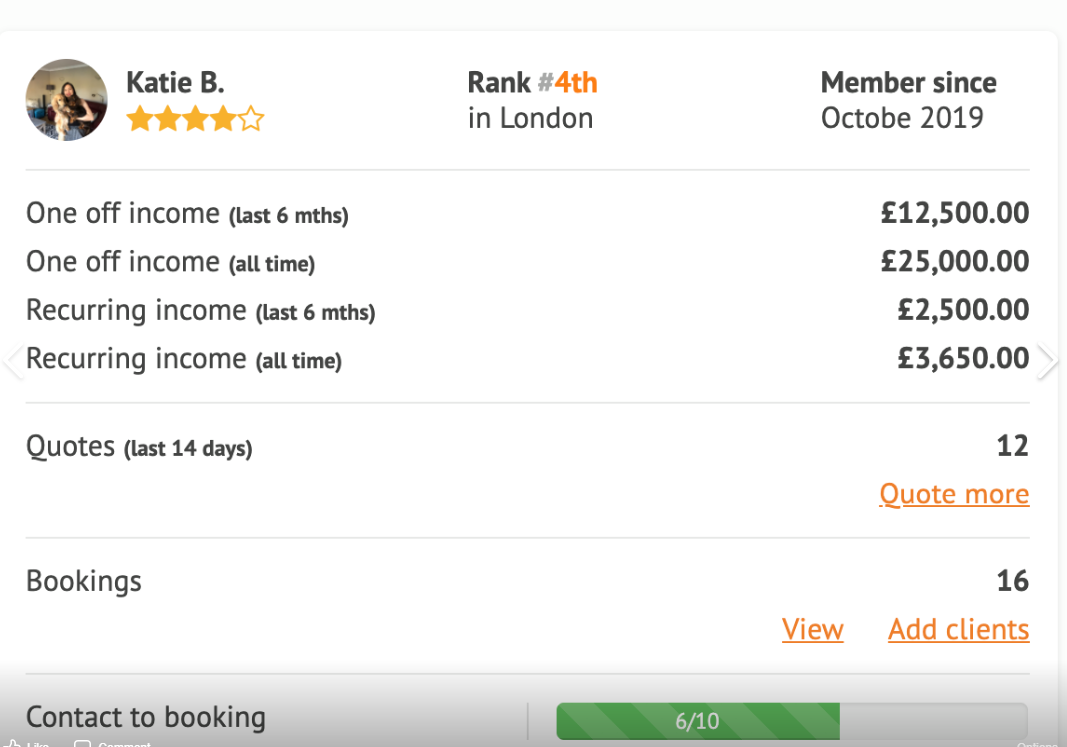Image resolution: width=1067 pixels, height=747 pixels.
Task: Select the Recurring income all time row
Action: 527,359
